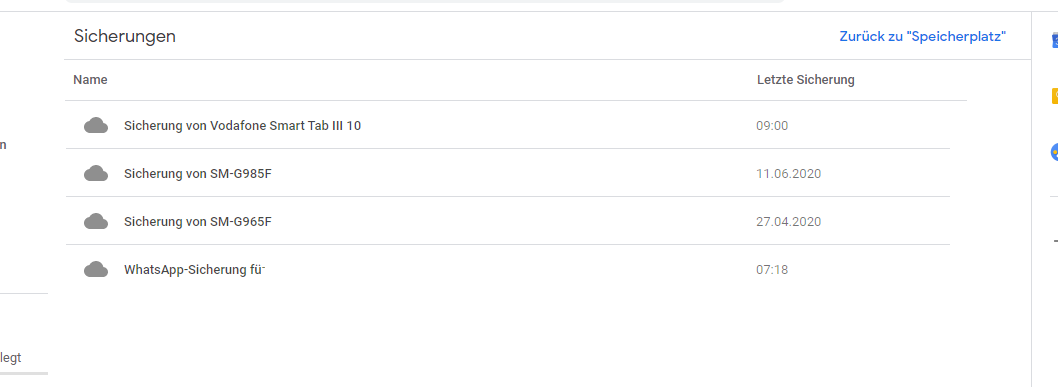Click the 07:18 WhatsApp backup time
This screenshot has width=1058, height=387.
(x=772, y=270)
